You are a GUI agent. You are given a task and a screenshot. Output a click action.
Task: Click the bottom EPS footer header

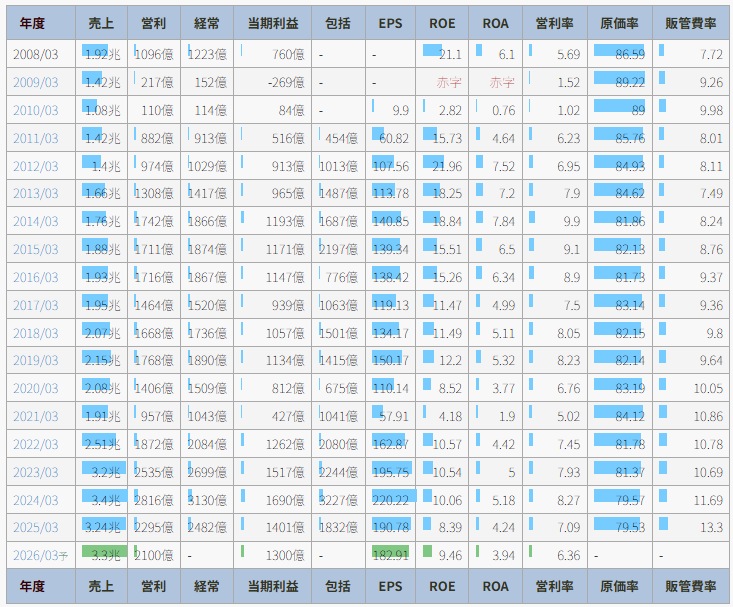[x=391, y=586]
